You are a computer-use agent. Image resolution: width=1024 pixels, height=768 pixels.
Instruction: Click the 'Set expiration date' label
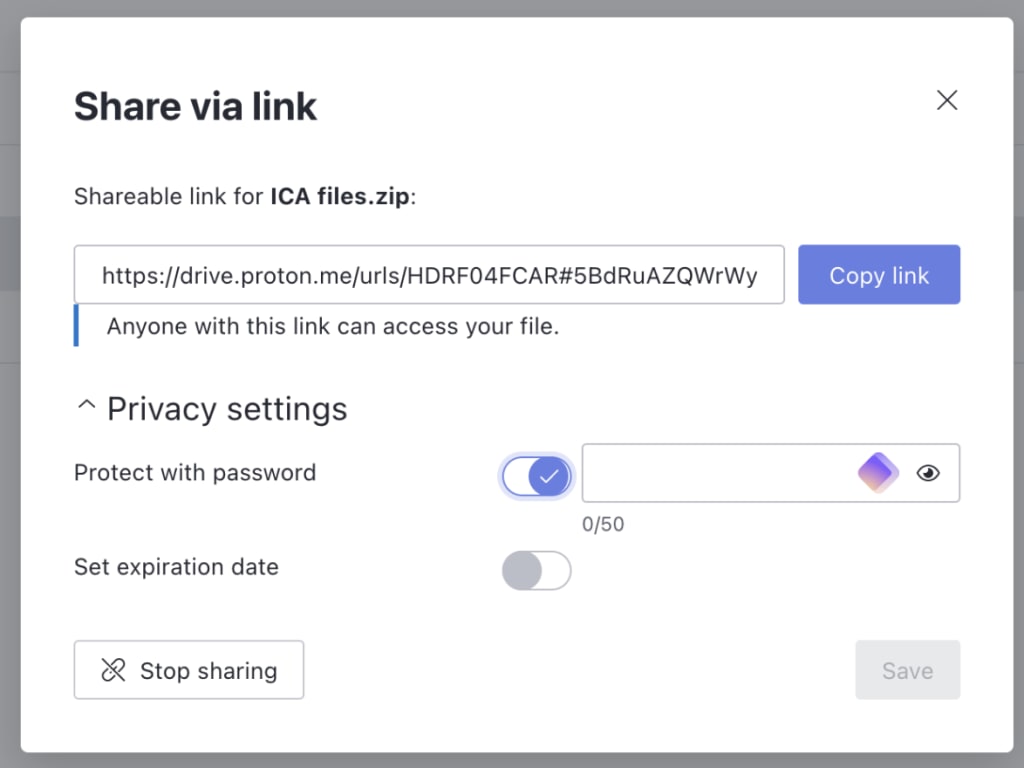pos(176,567)
